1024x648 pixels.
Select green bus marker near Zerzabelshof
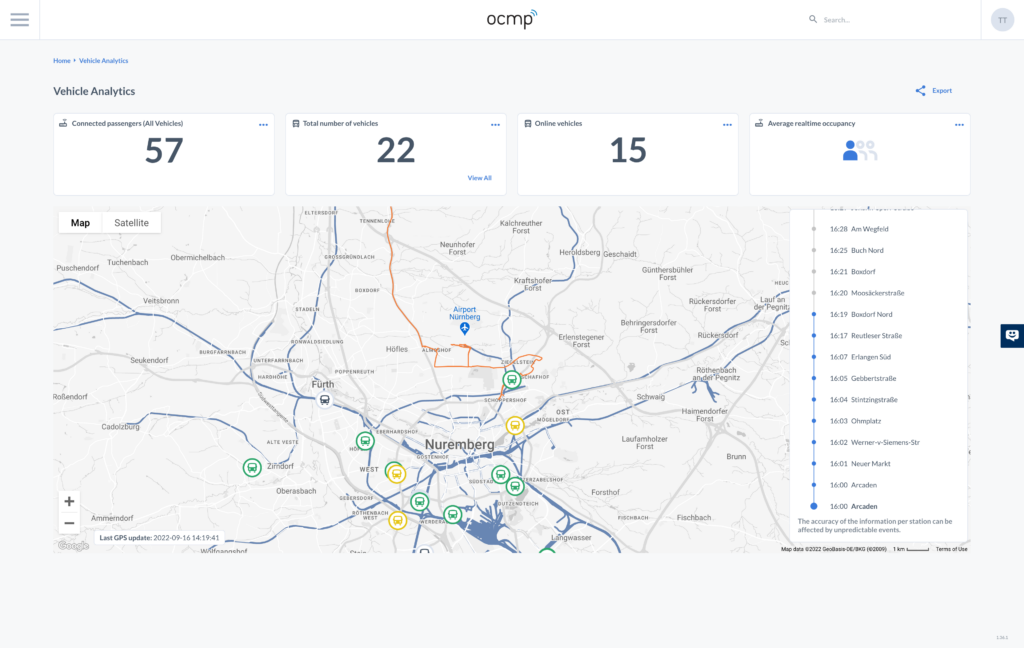[515, 486]
